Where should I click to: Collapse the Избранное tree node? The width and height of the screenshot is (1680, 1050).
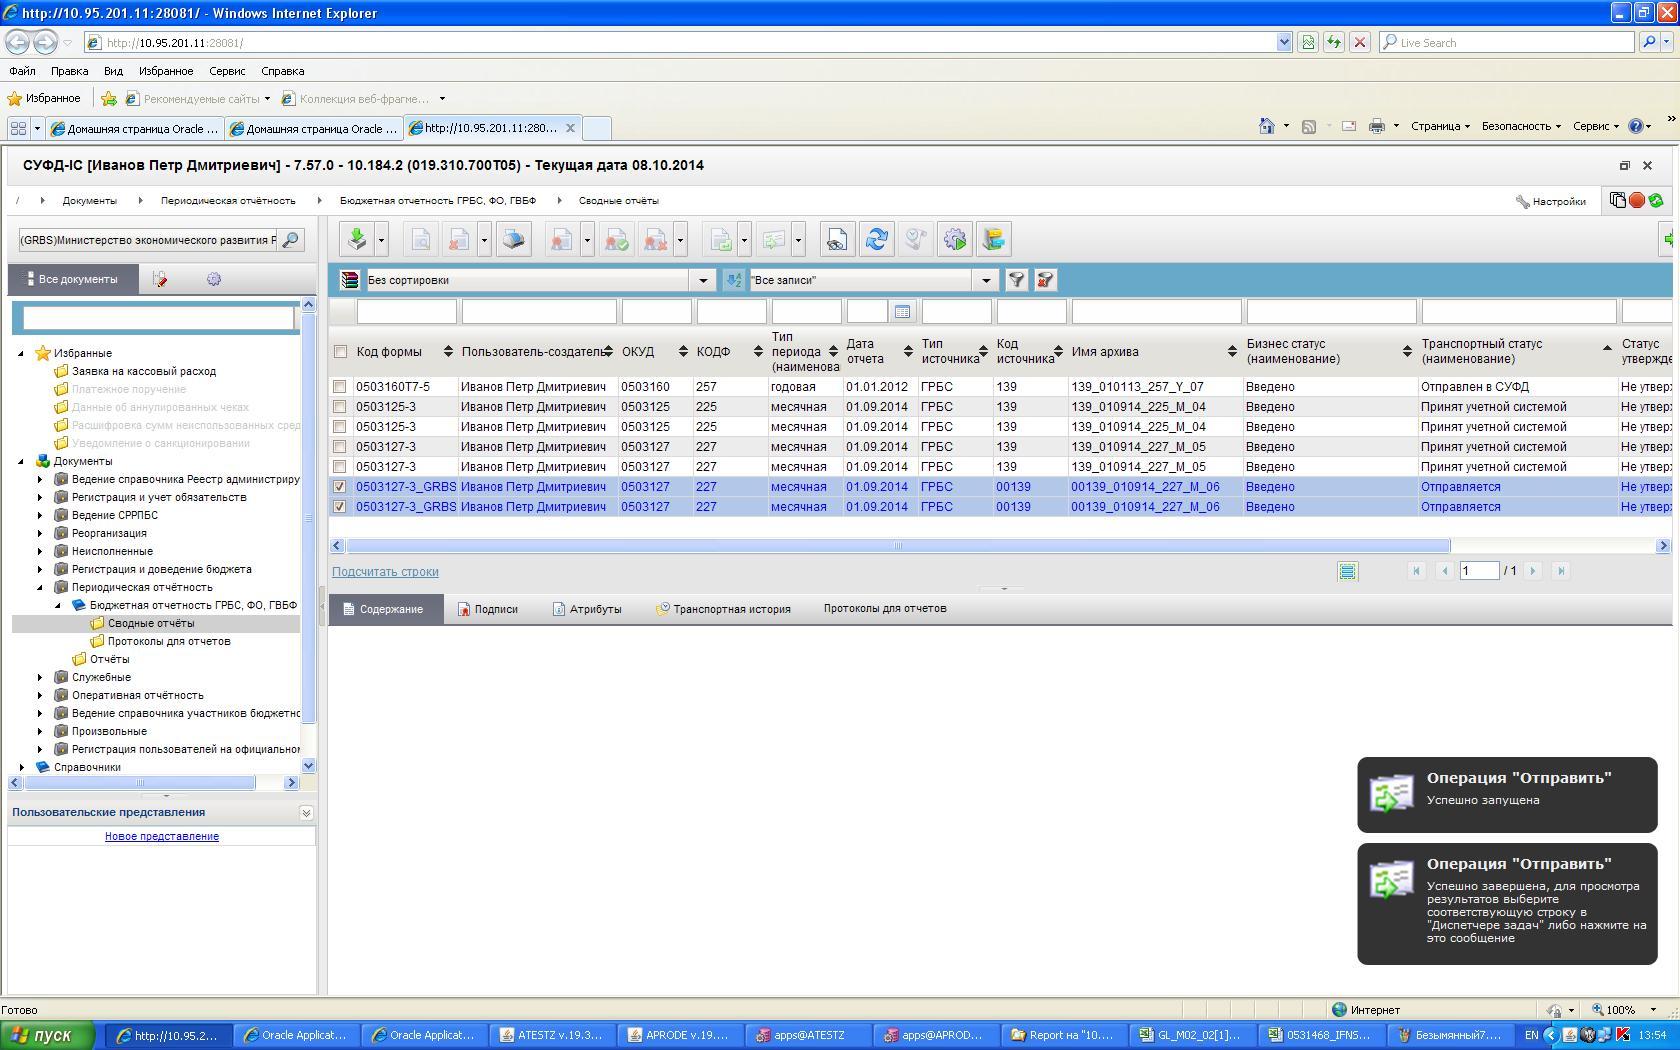click(21, 353)
